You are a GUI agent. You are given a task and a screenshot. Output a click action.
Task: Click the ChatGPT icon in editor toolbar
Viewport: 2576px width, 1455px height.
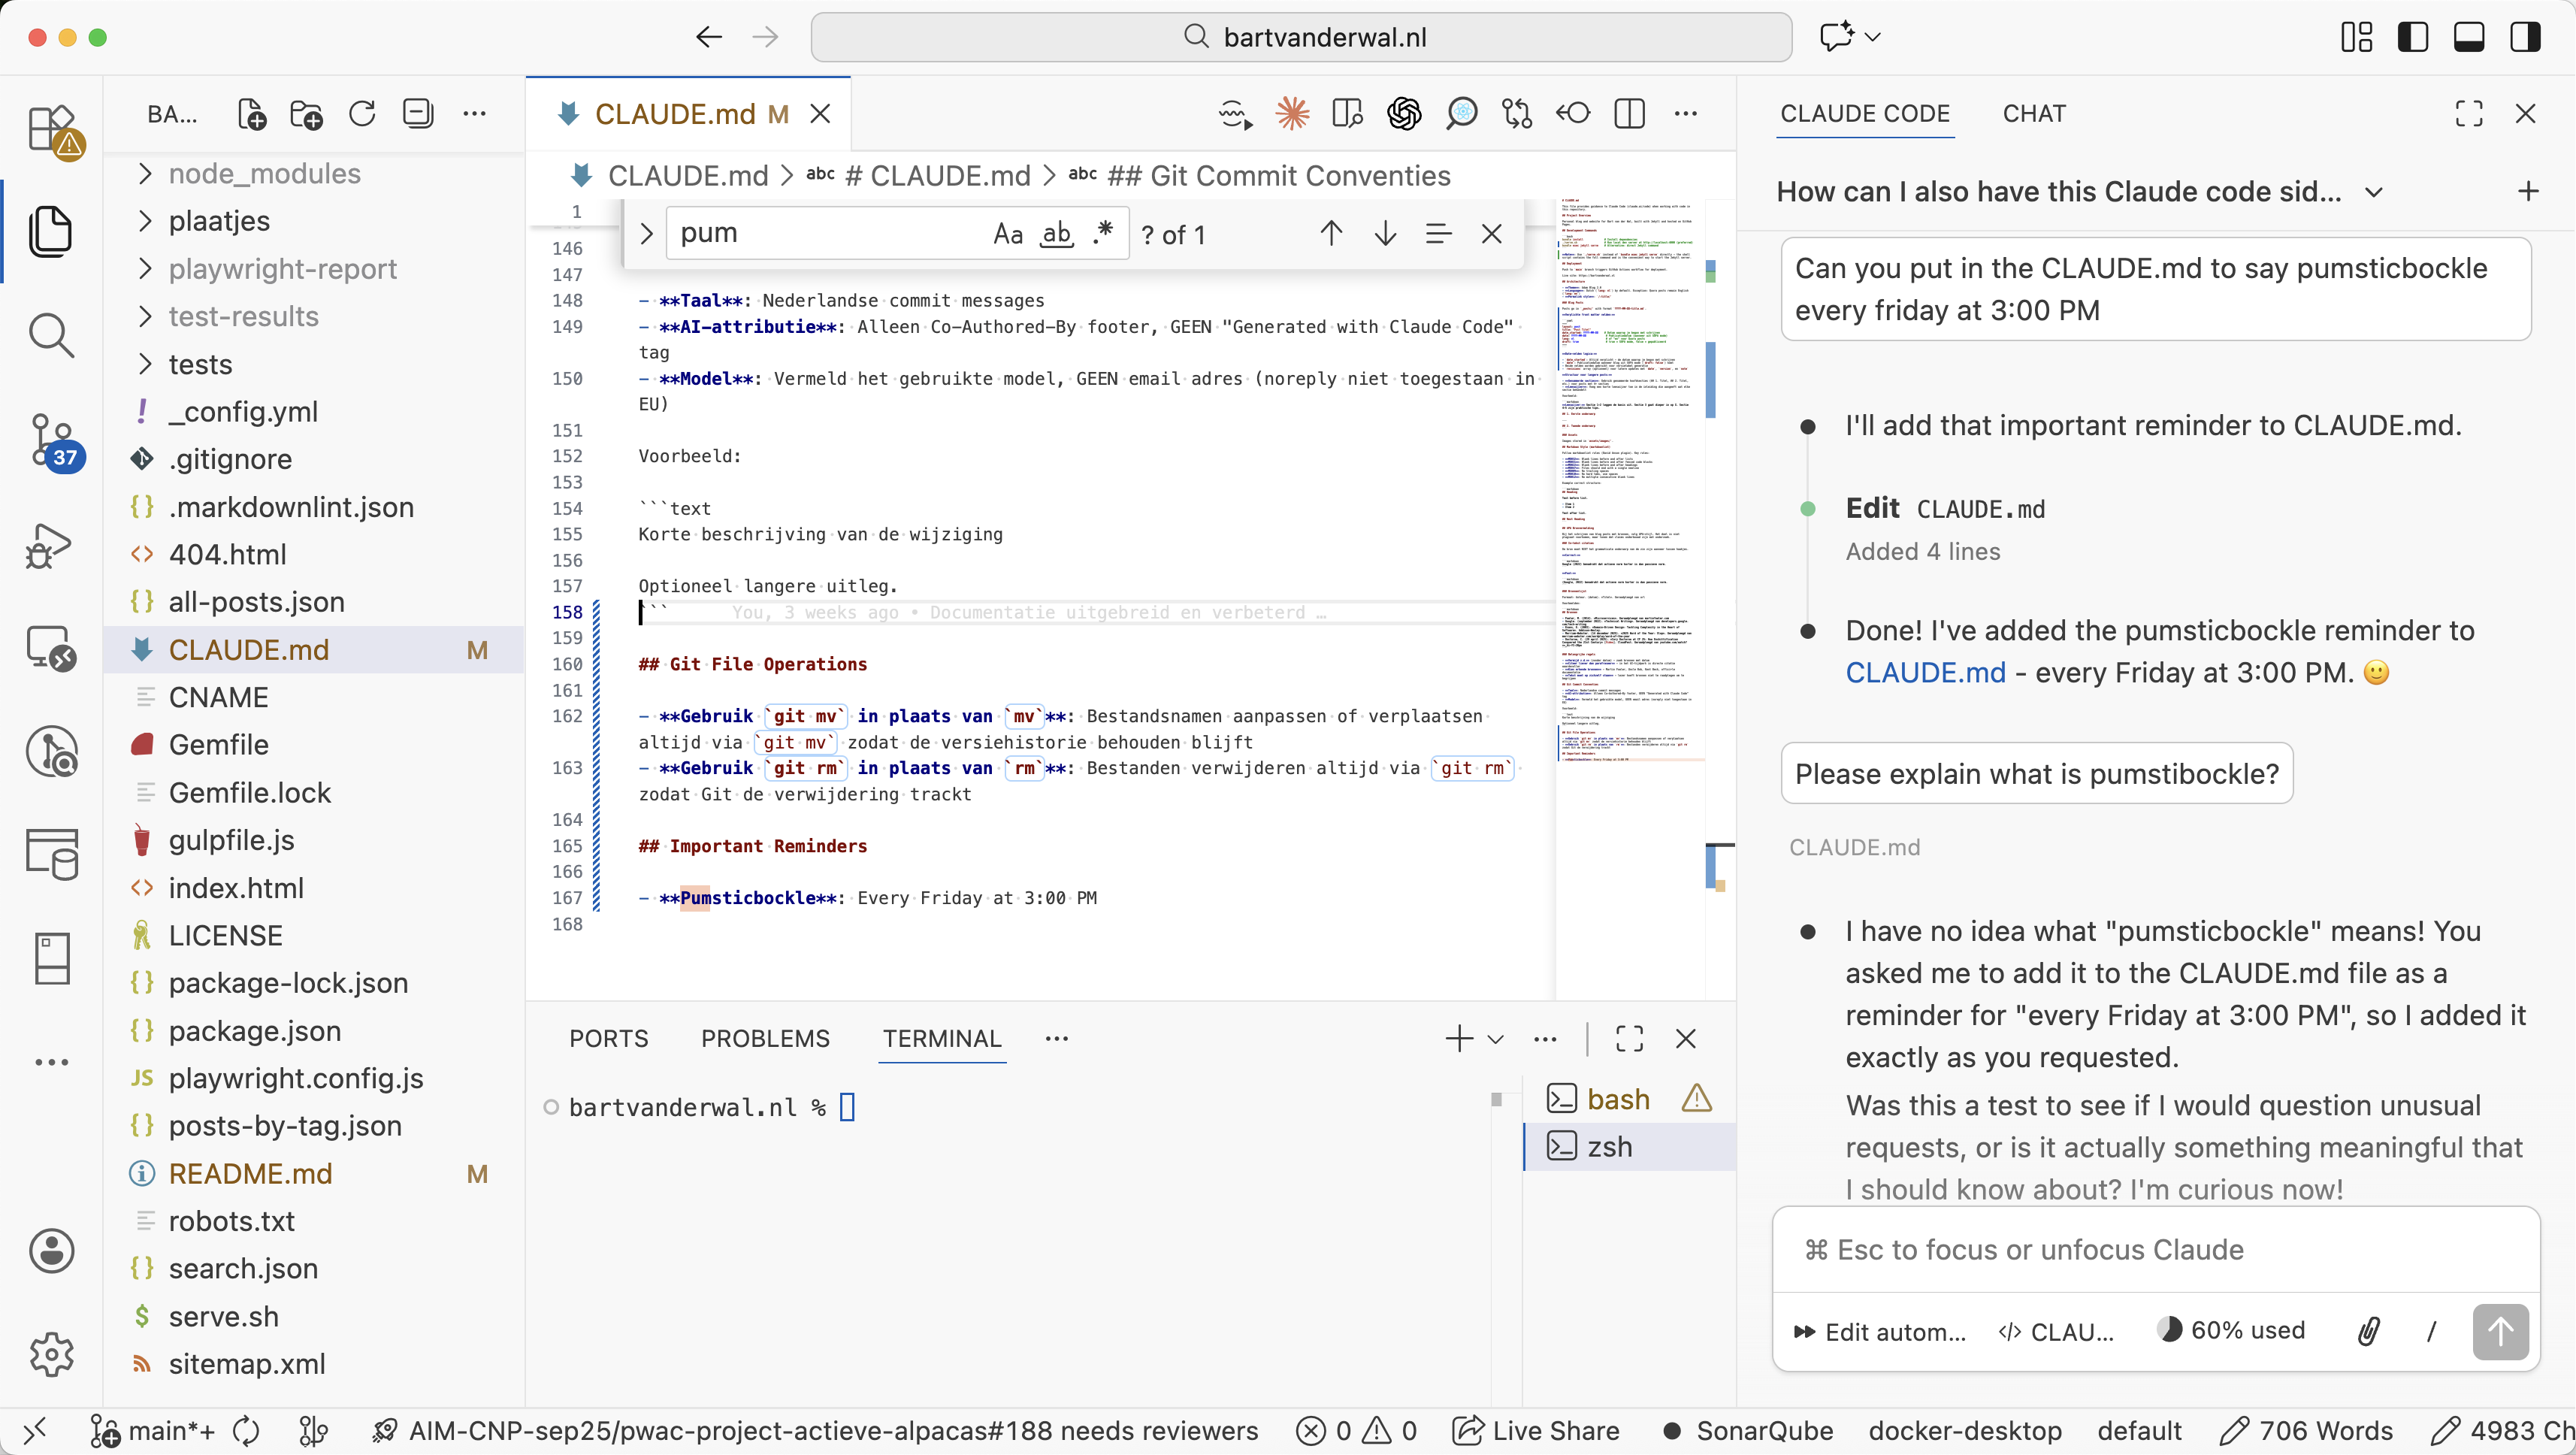(x=1404, y=114)
